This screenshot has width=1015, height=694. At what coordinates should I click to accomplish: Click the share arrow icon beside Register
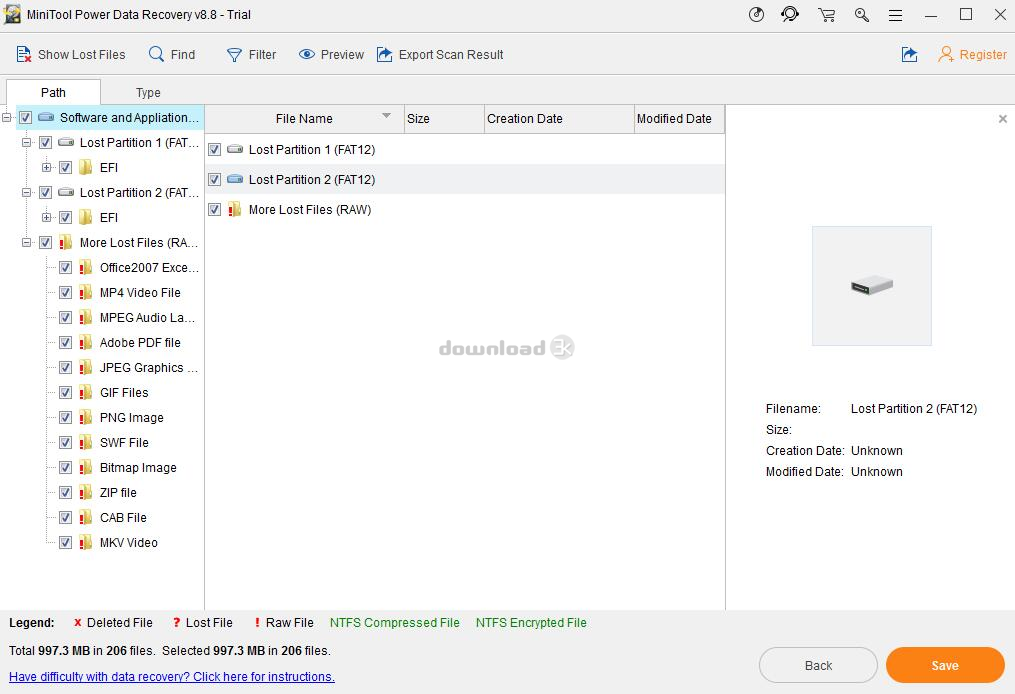point(909,55)
